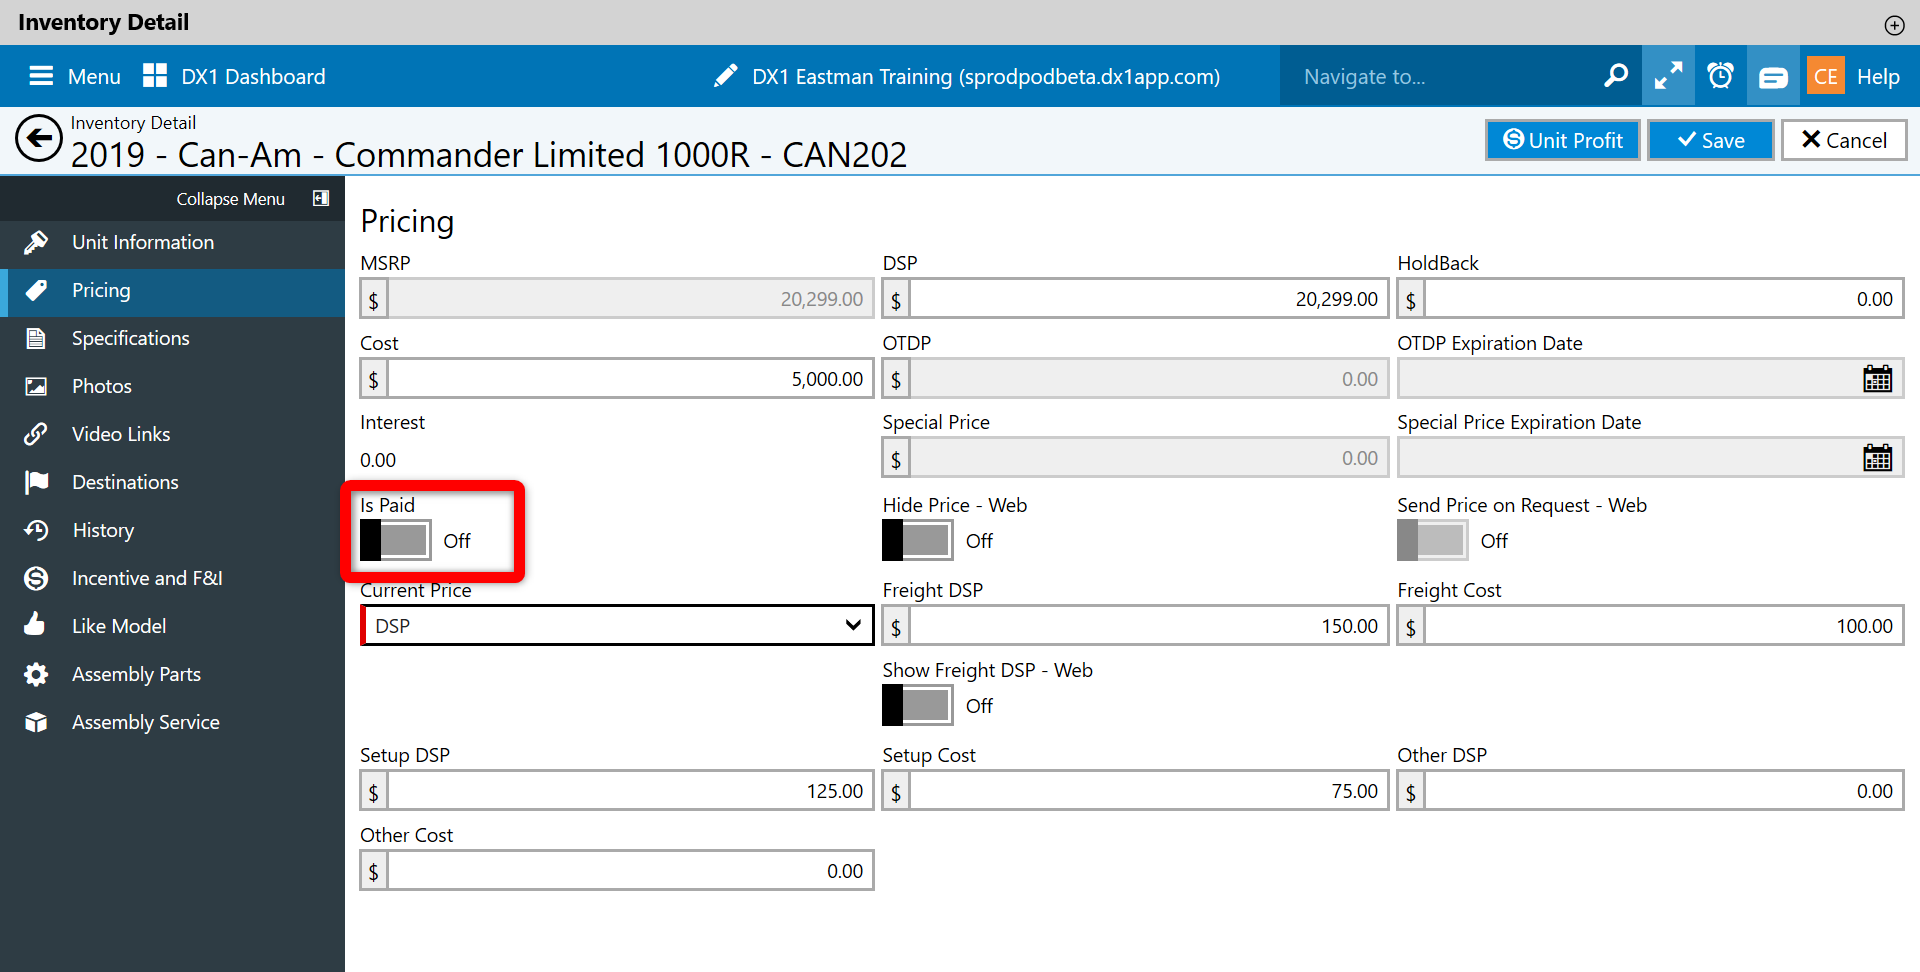Click the Video Links chain icon
1920x972 pixels.
point(36,434)
